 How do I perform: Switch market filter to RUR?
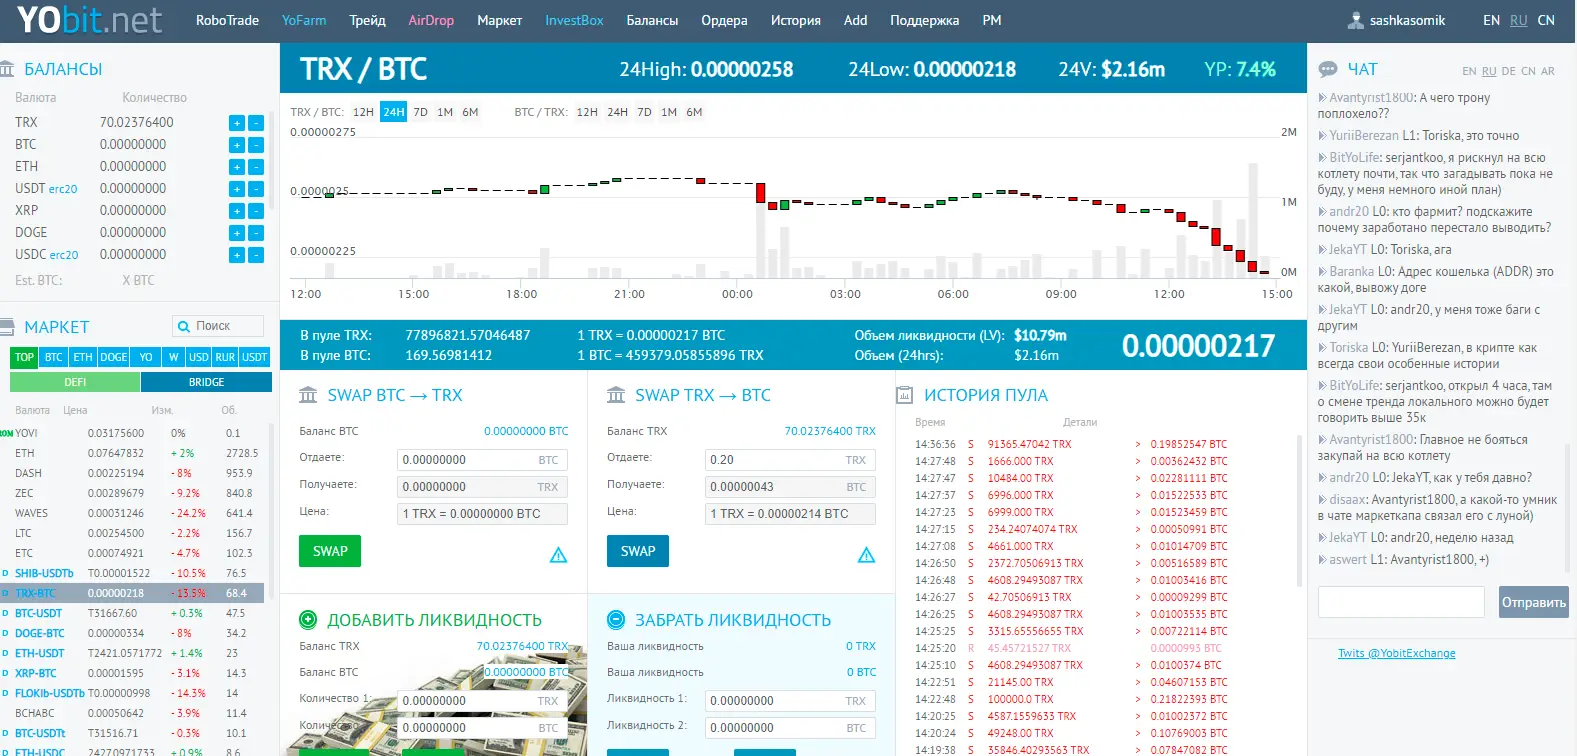(225, 357)
